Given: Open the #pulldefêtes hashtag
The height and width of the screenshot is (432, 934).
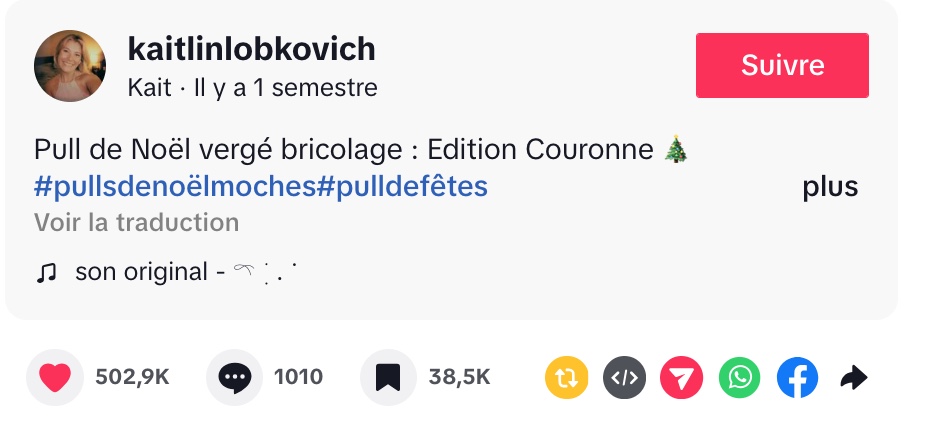Looking at the screenshot, I should point(402,187).
